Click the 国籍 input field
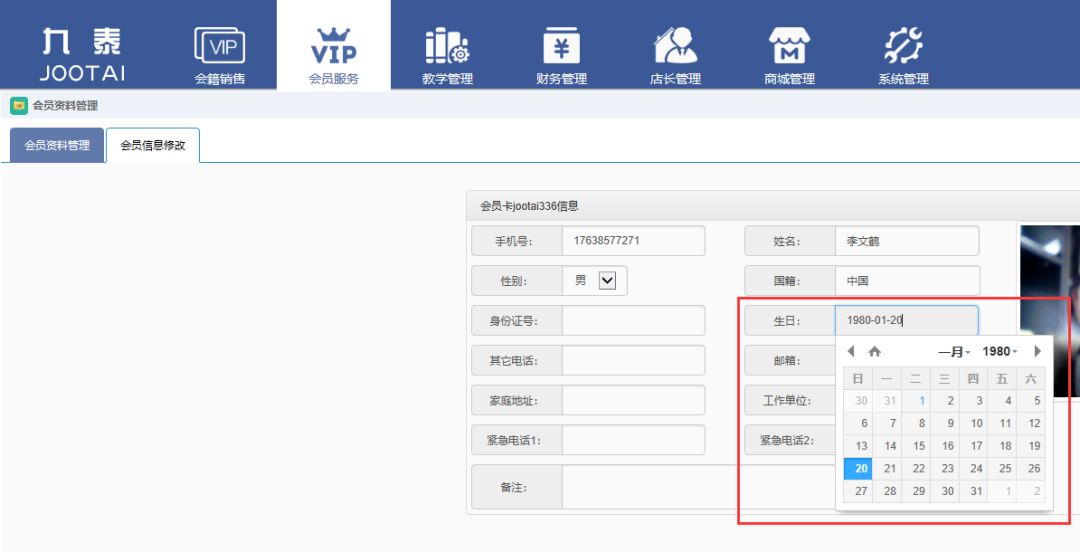 click(906, 280)
